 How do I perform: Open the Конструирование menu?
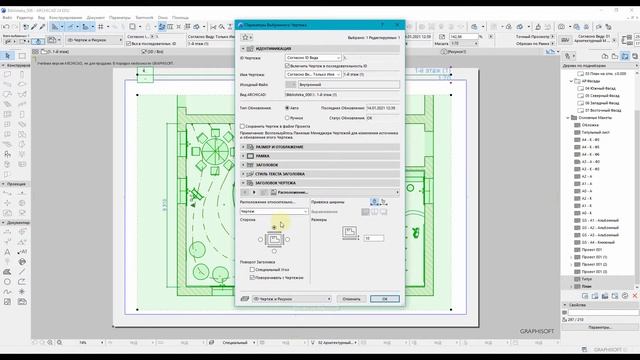click(66, 18)
